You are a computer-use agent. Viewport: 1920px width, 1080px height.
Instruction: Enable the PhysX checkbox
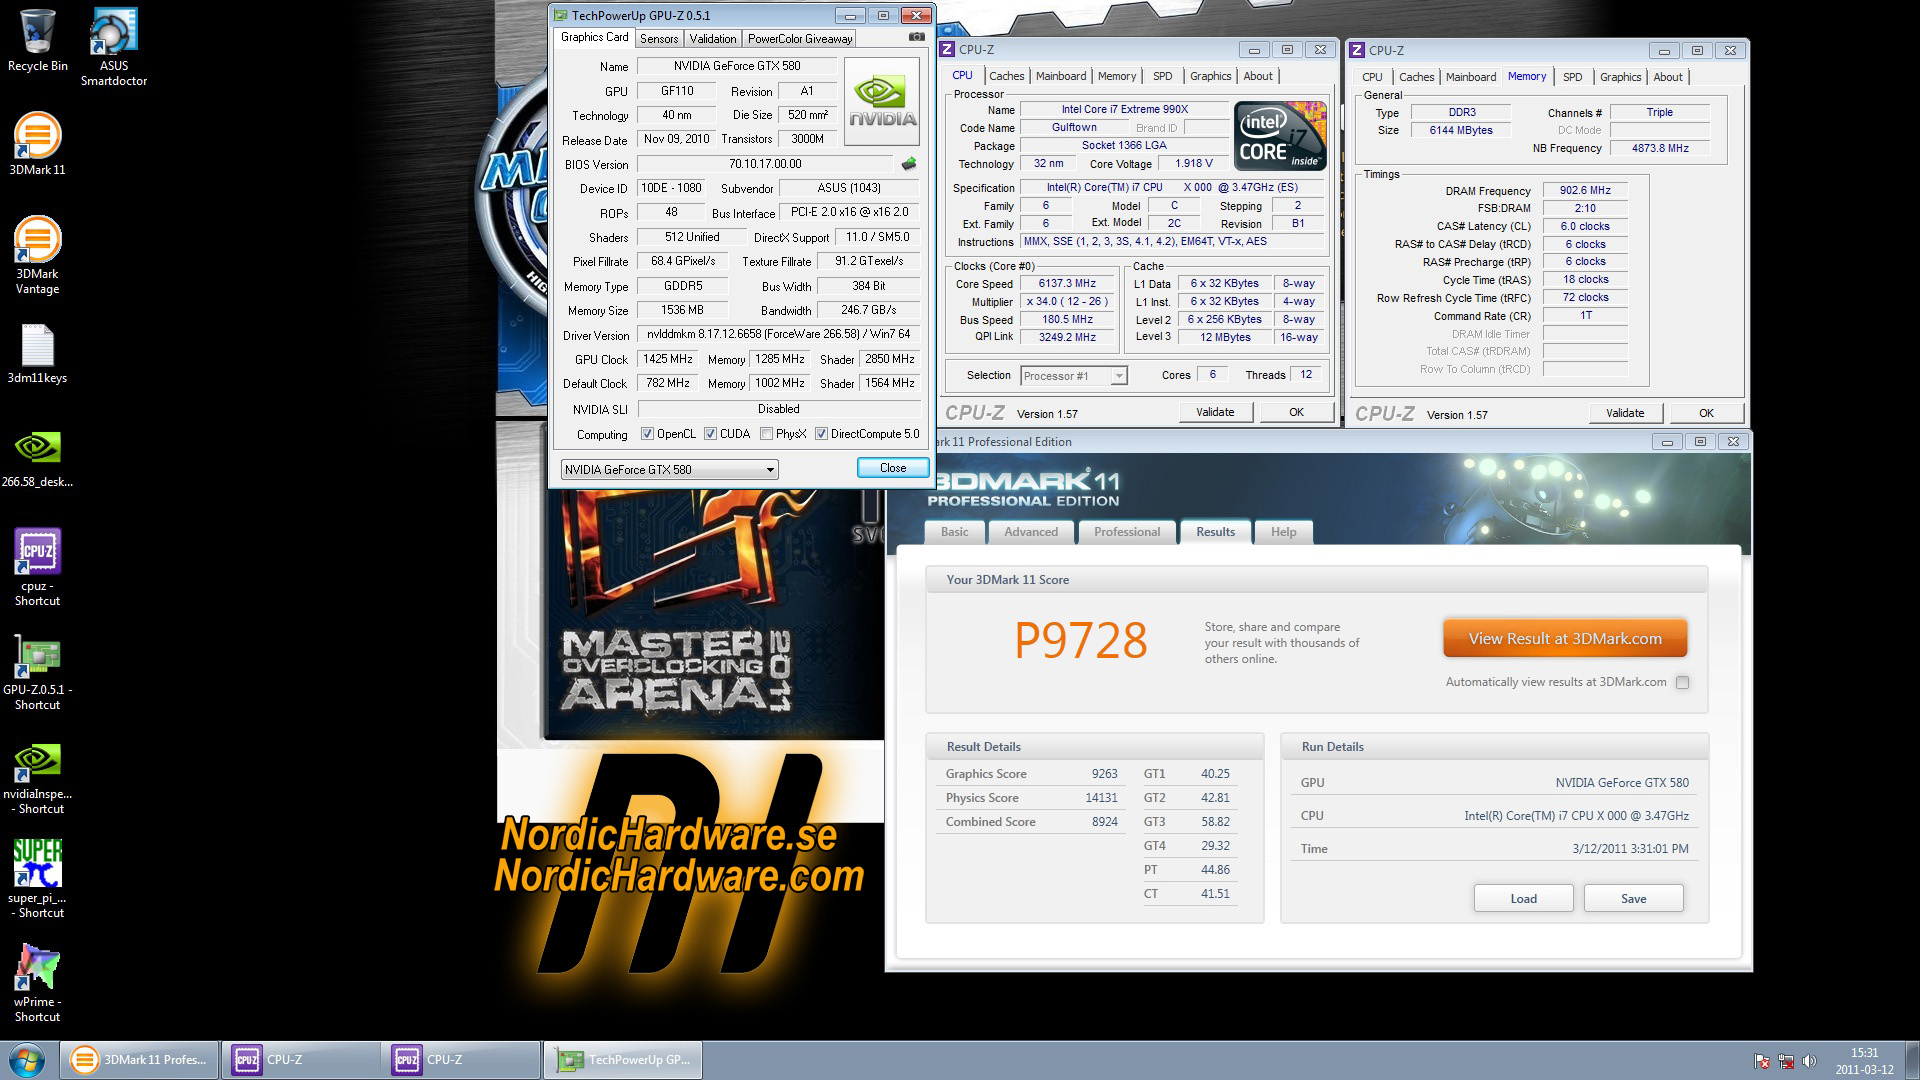coord(766,434)
